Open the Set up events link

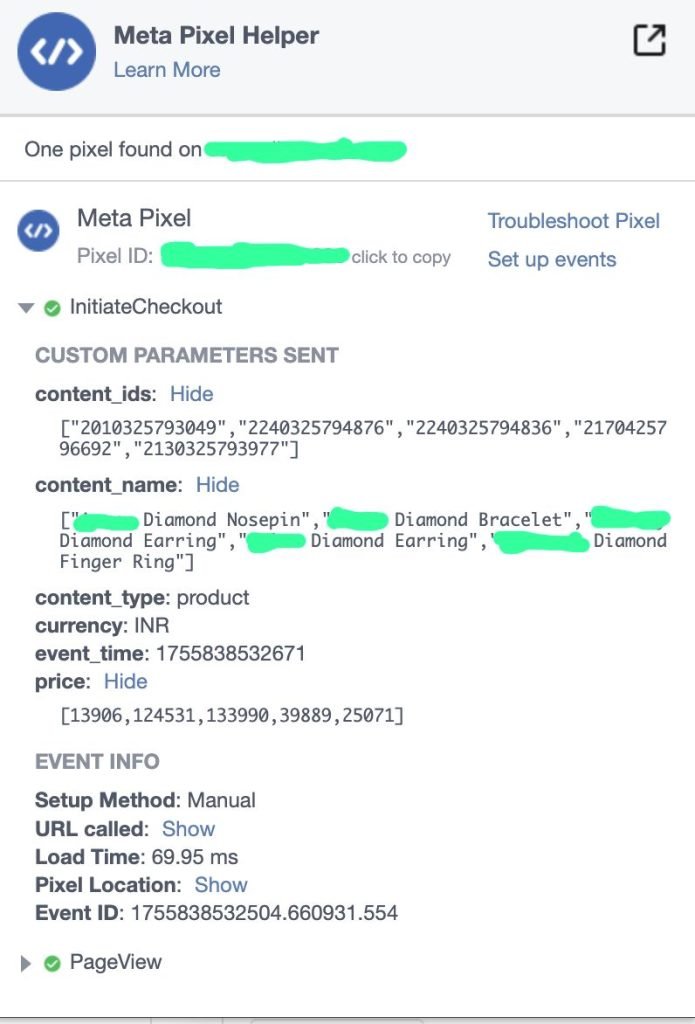click(552, 259)
